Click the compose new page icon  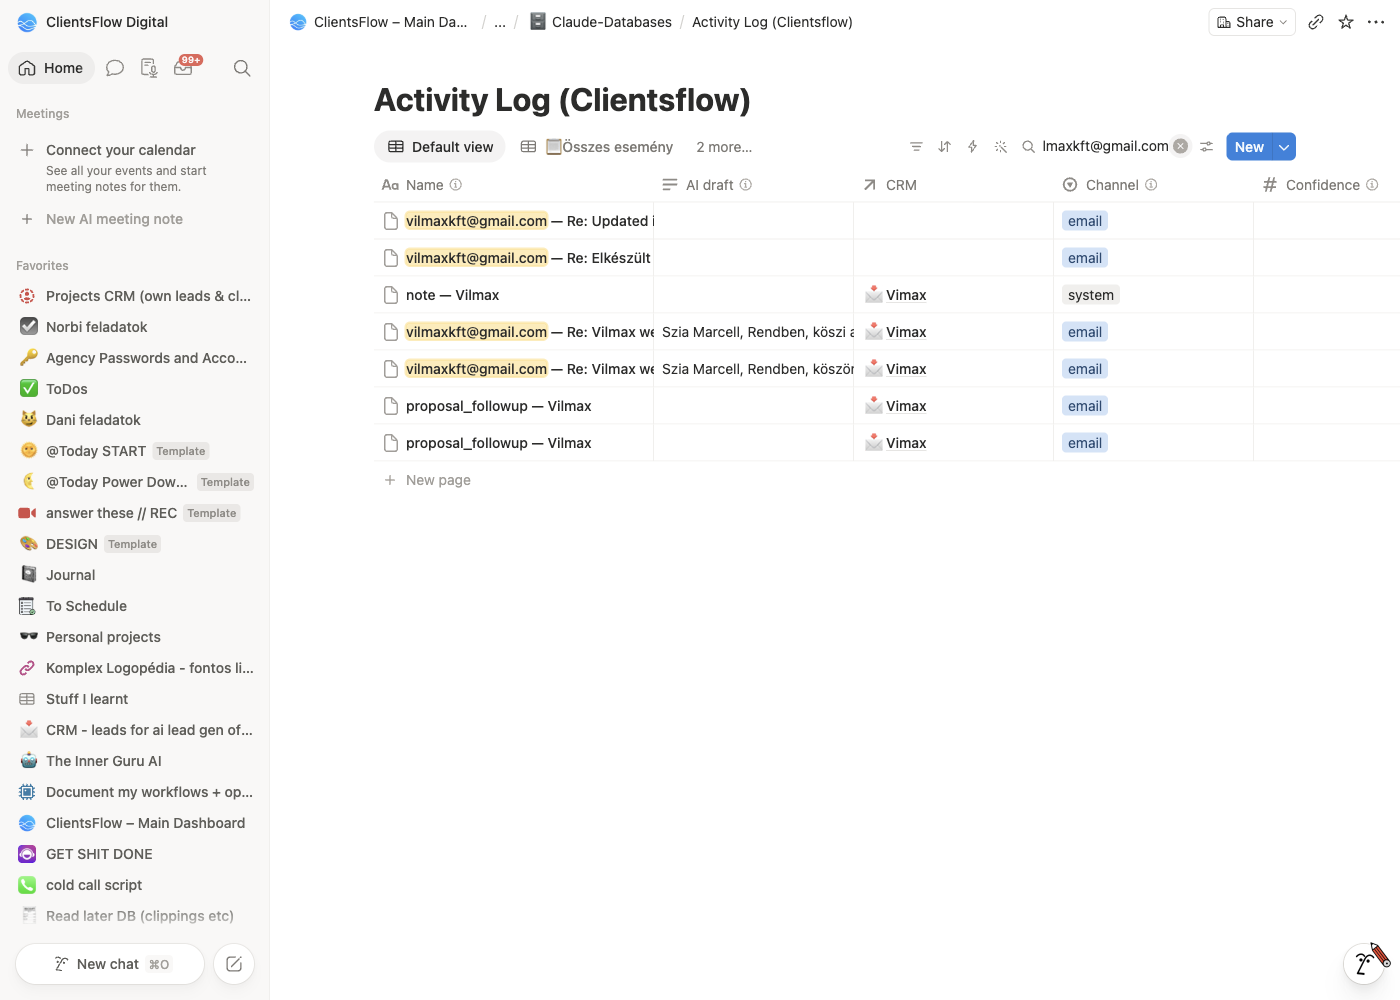[x=234, y=964]
